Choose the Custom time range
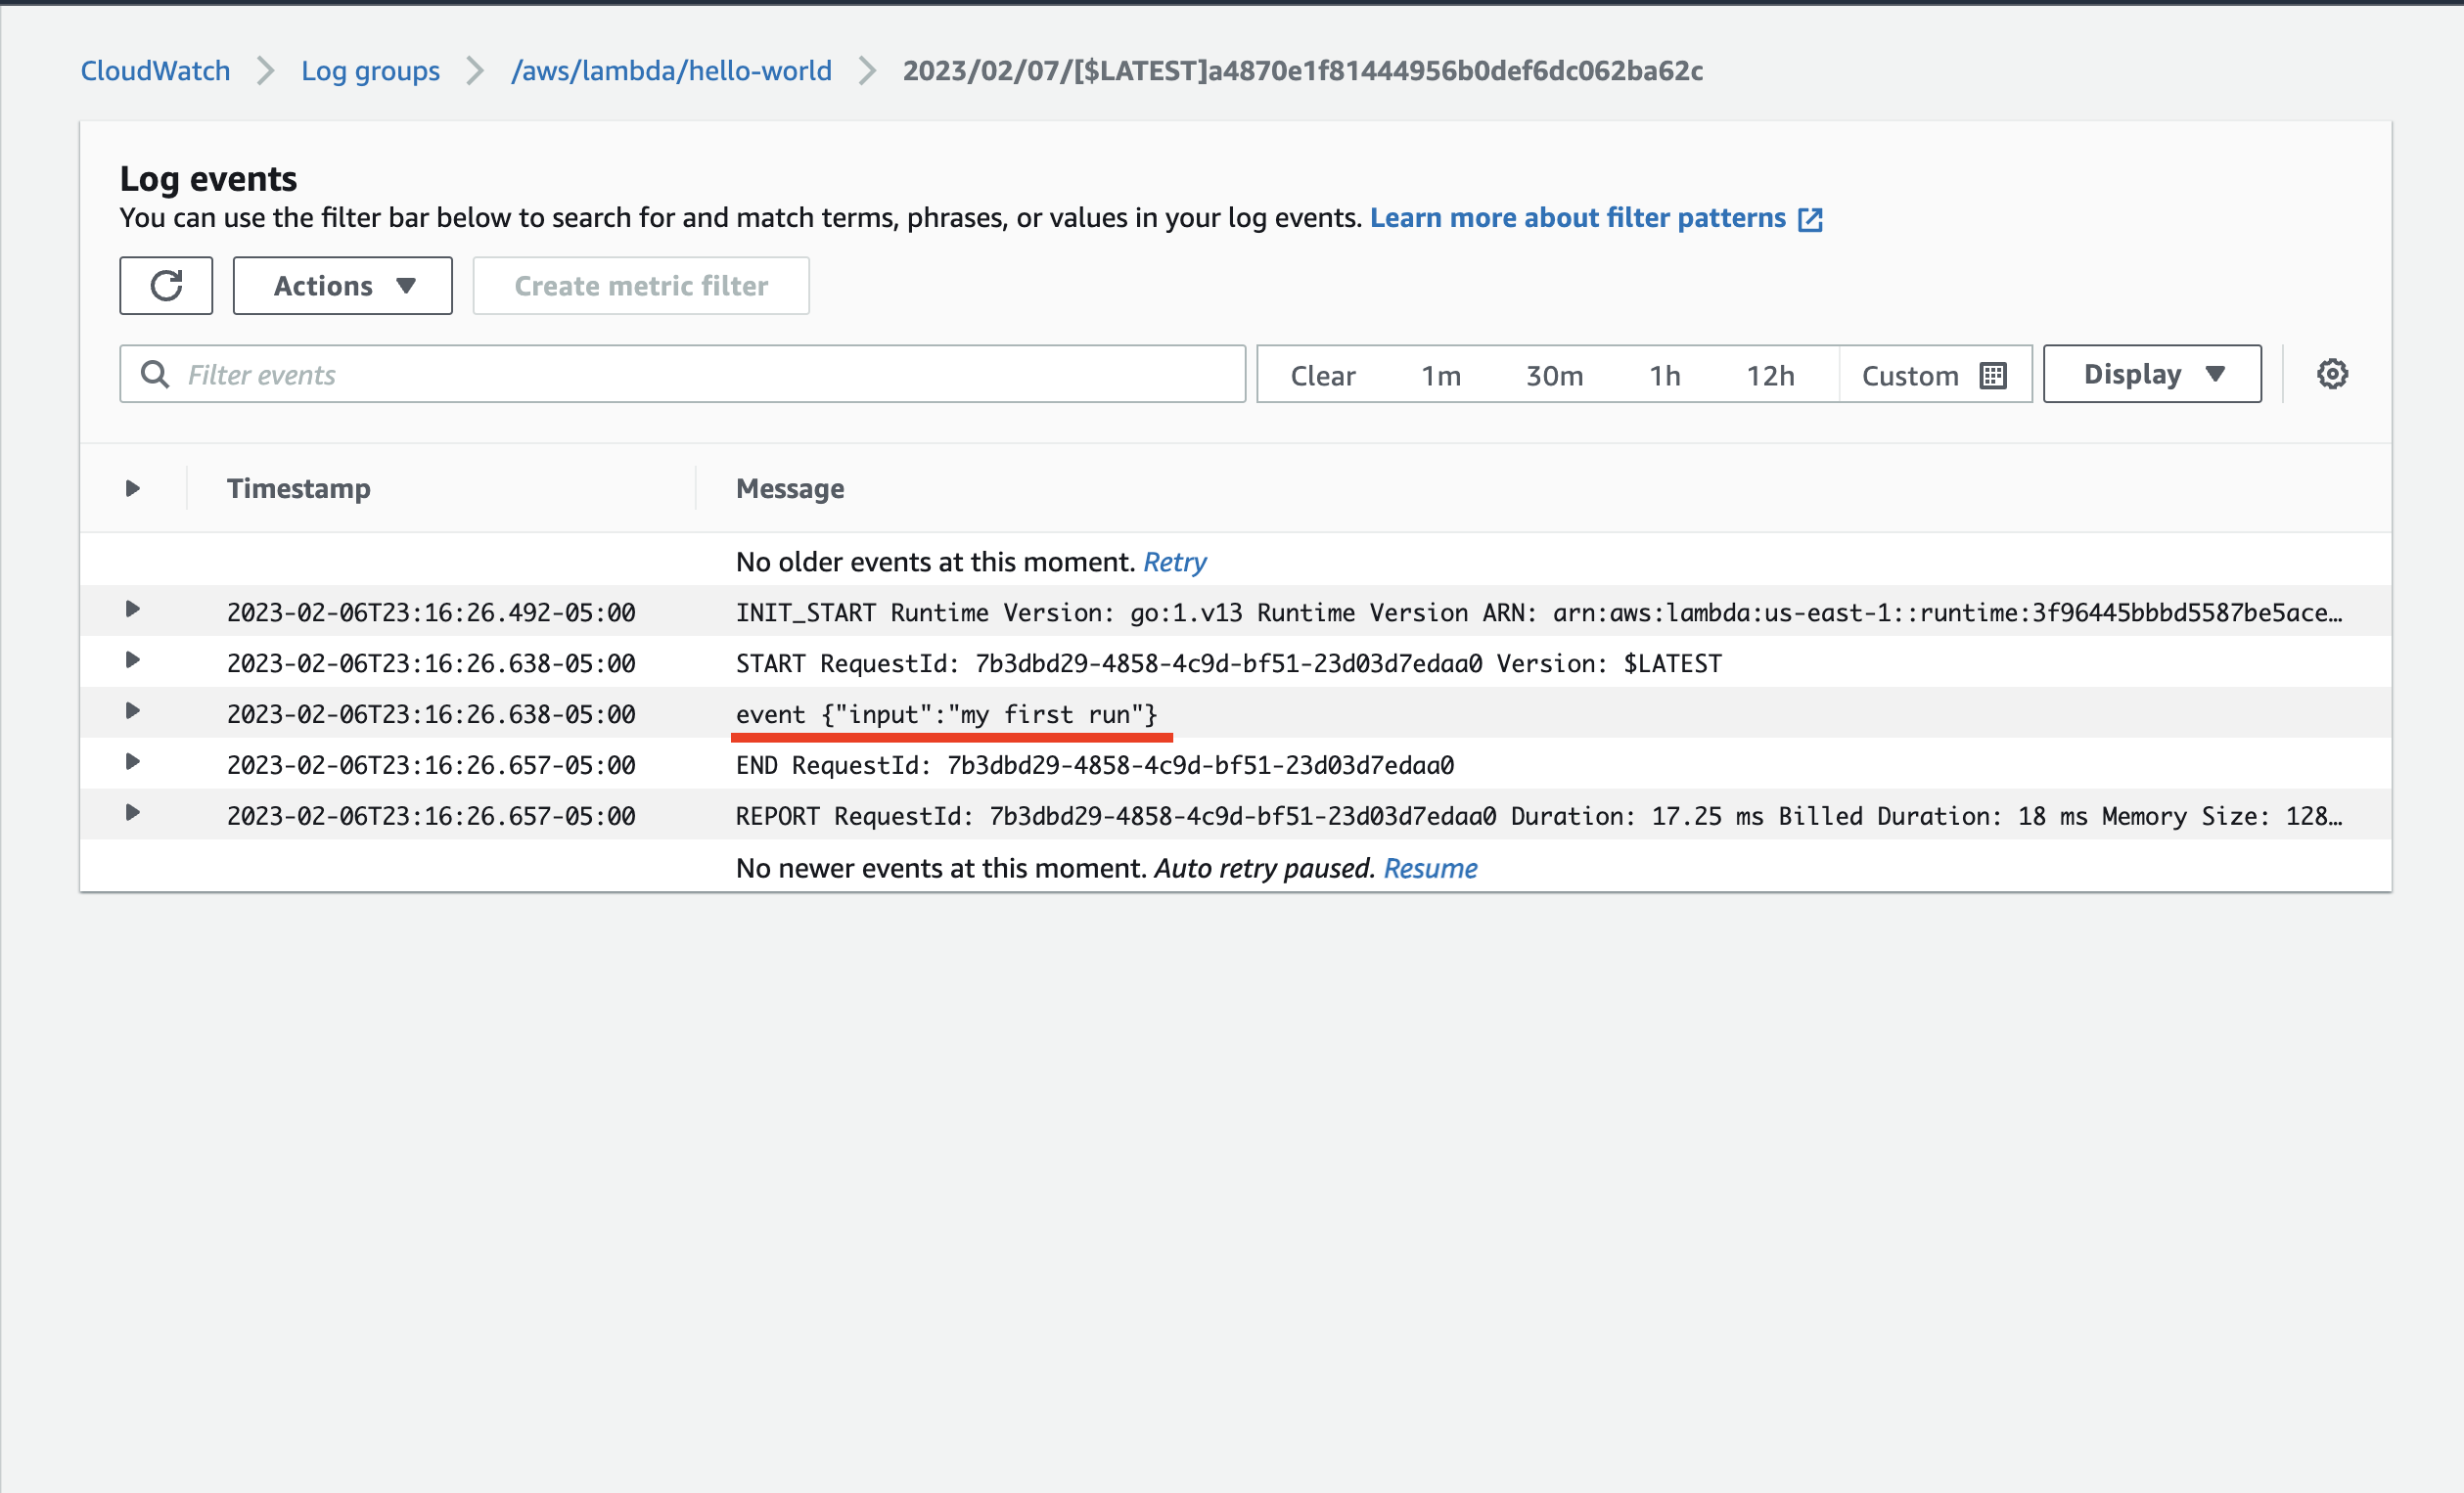Screen dimensions: 2464x1493 (1934, 376)
